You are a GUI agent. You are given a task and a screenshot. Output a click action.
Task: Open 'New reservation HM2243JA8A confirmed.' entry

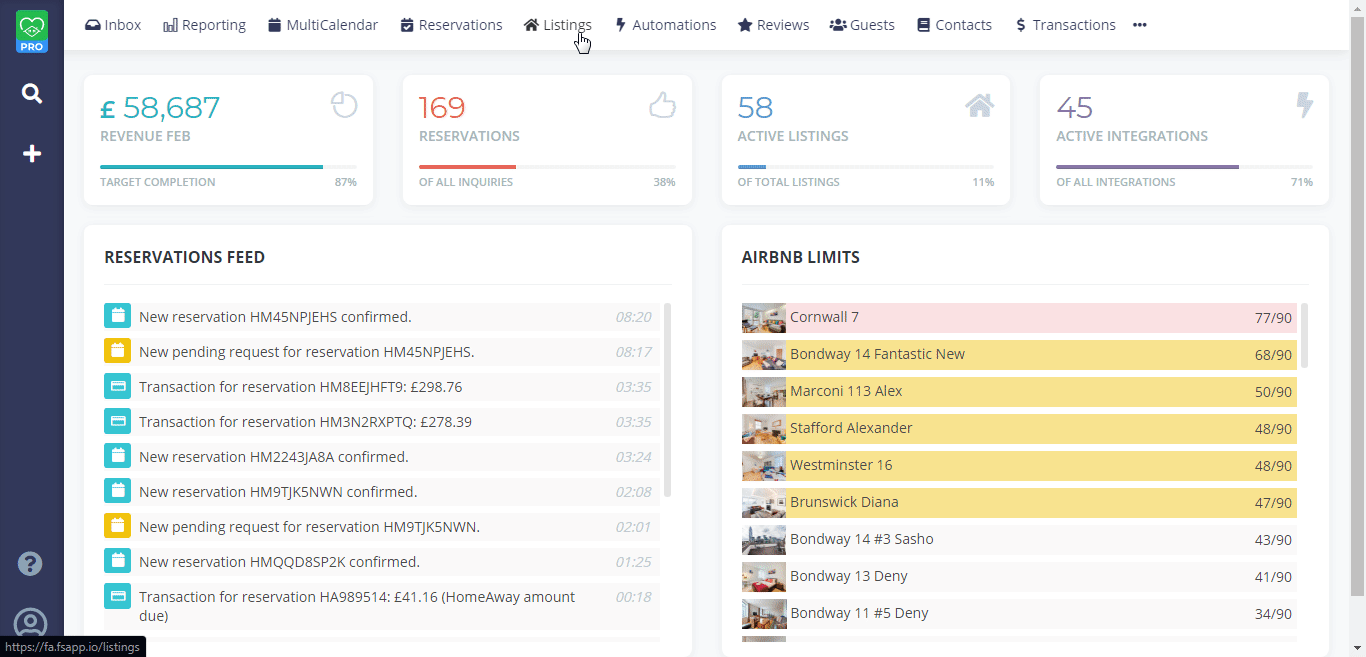pyautogui.click(x=273, y=457)
